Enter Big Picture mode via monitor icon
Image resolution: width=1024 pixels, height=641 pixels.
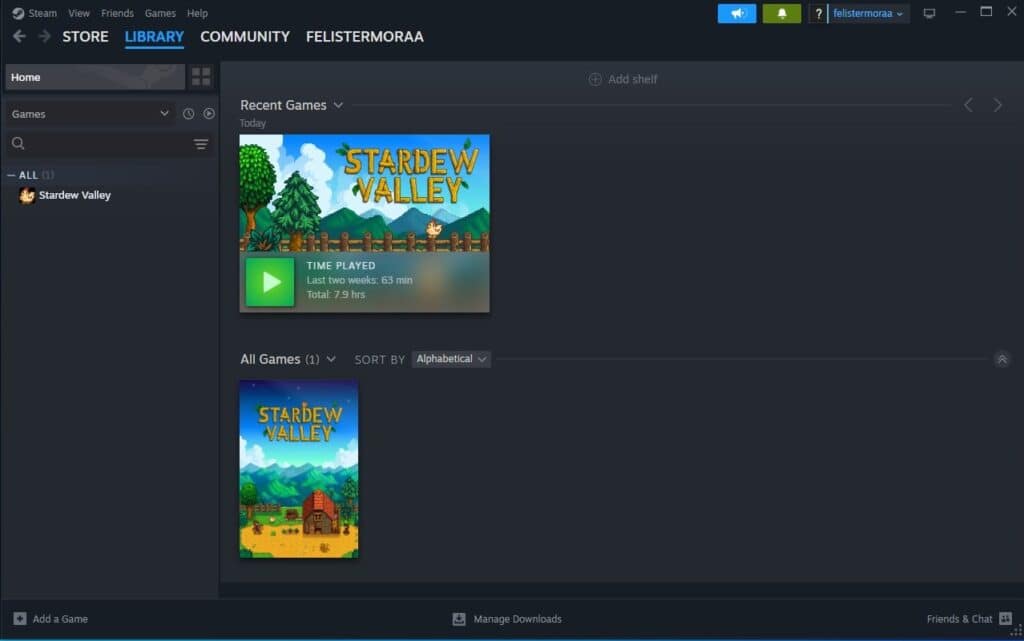point(929,13)
